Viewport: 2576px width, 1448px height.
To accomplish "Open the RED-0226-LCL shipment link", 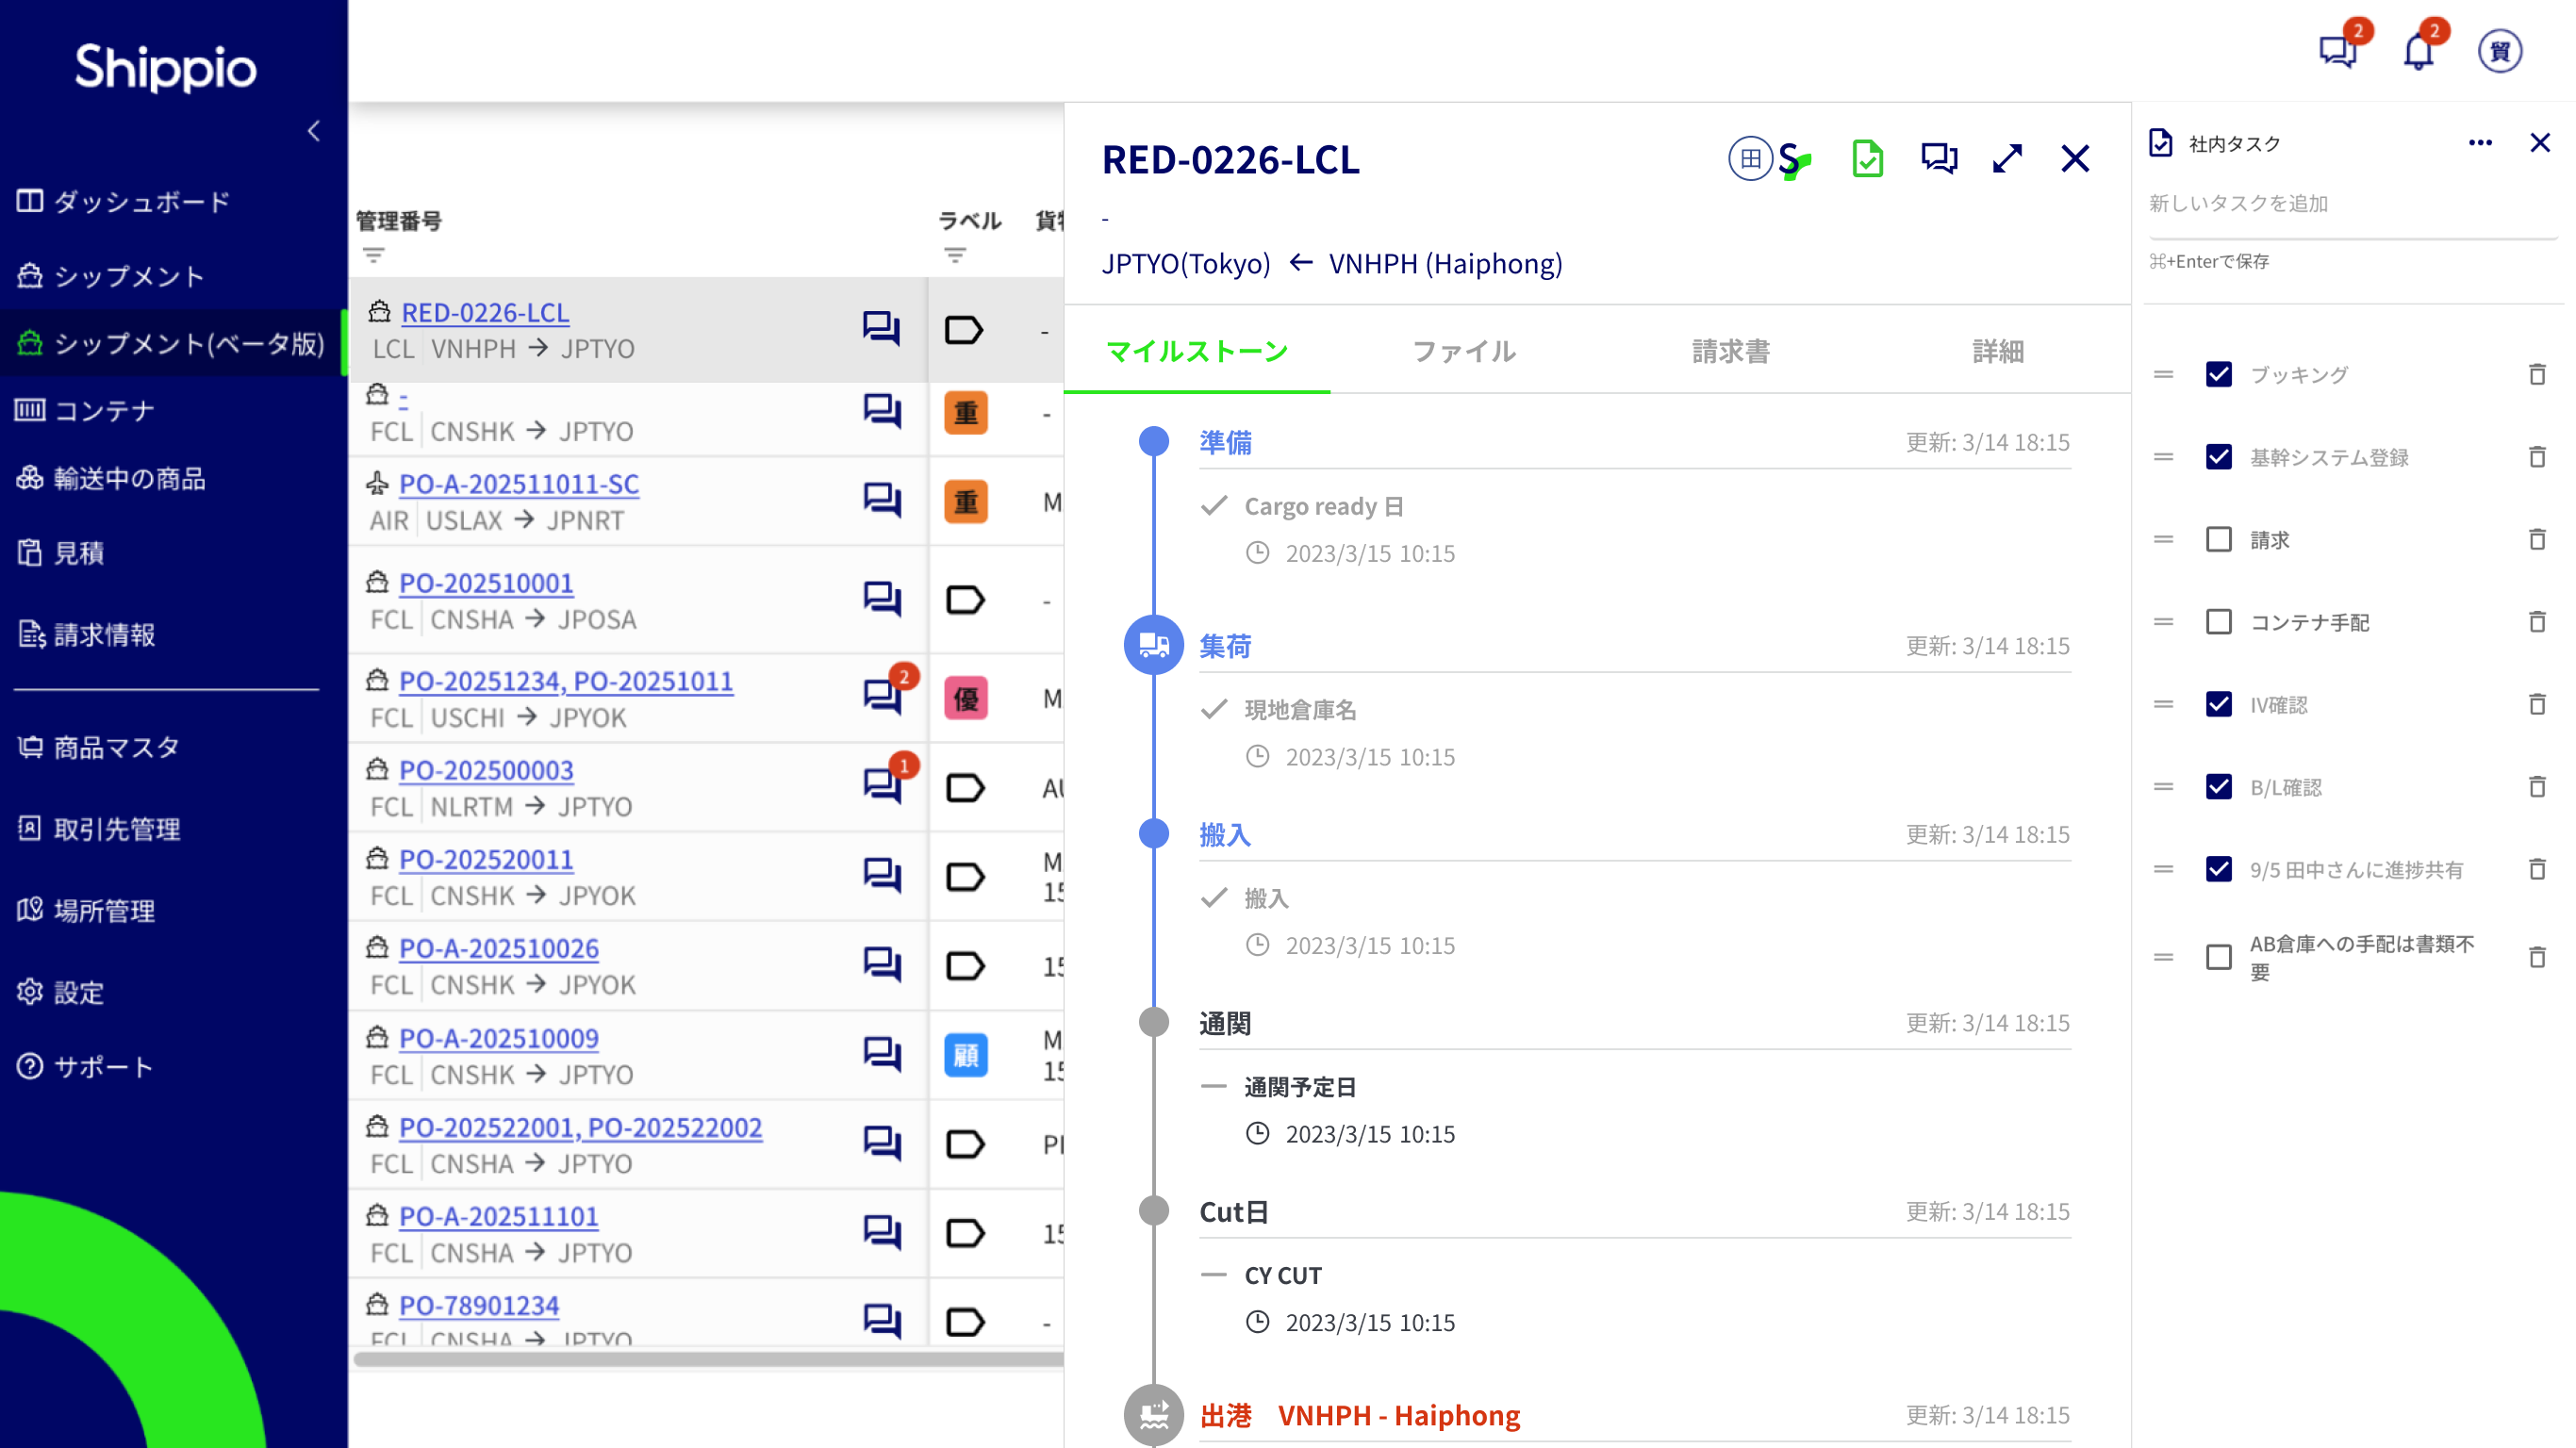I will [x=485, y=313].
